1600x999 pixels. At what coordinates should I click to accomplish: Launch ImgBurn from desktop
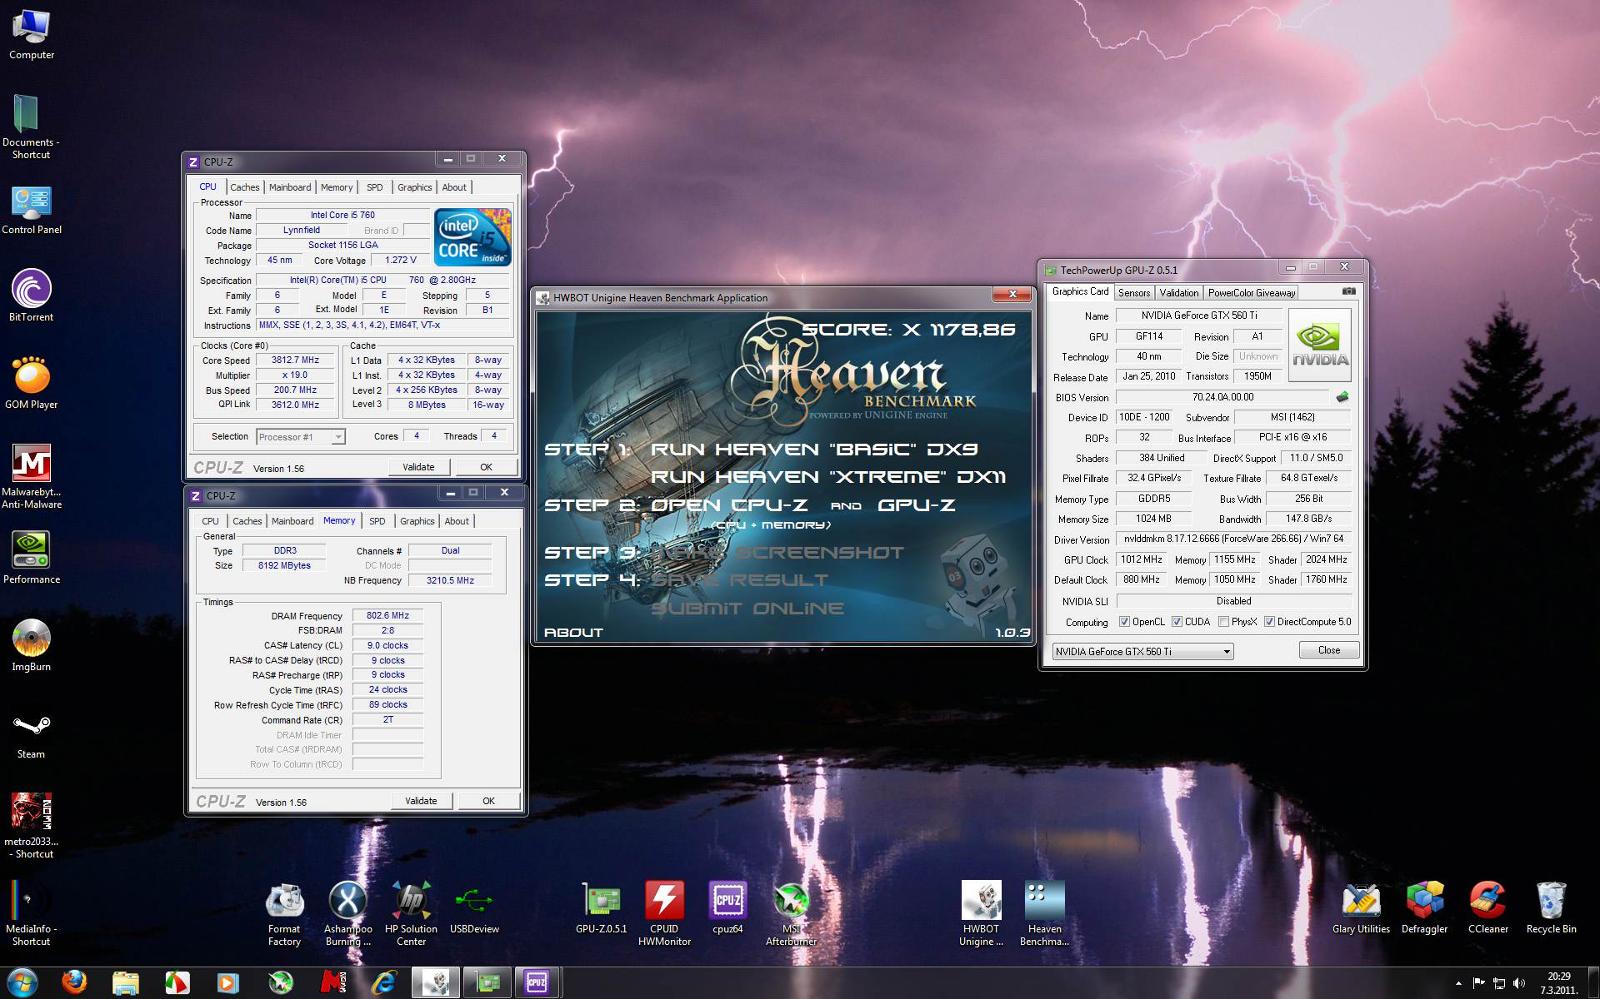[31, 642]
